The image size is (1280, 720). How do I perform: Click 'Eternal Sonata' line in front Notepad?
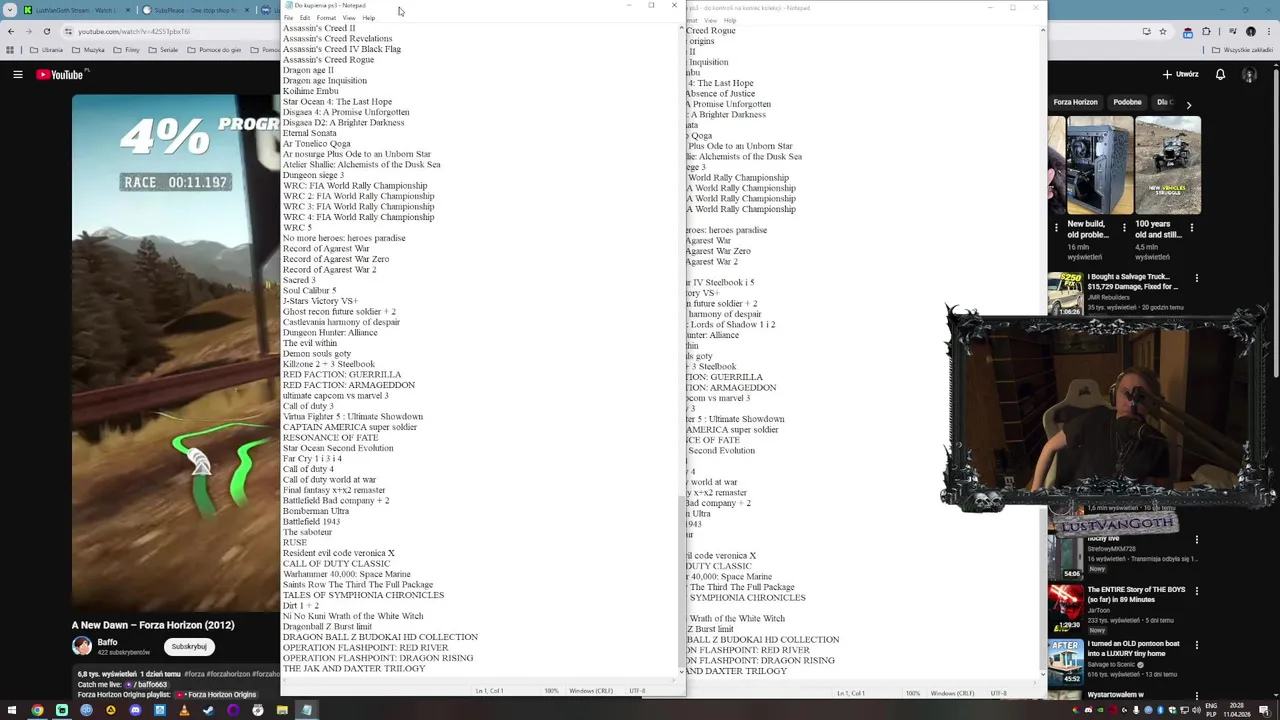(x=309, y=133)
